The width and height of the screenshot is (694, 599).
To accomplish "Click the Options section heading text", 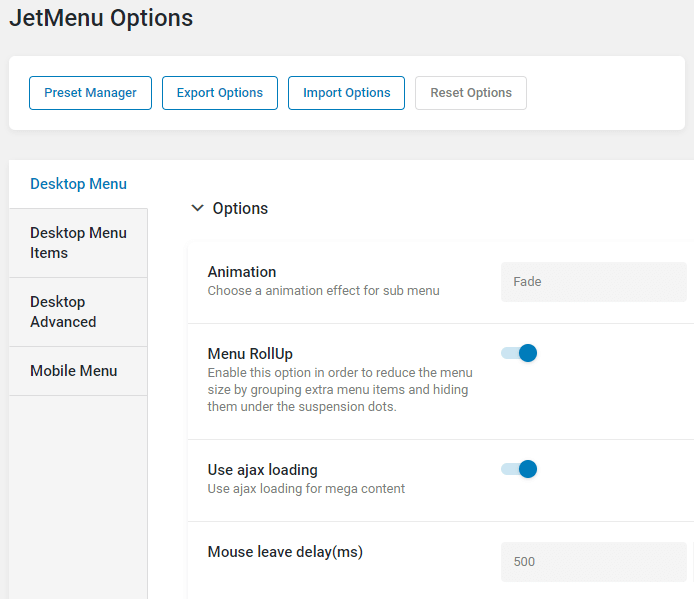I will (240, 209).
